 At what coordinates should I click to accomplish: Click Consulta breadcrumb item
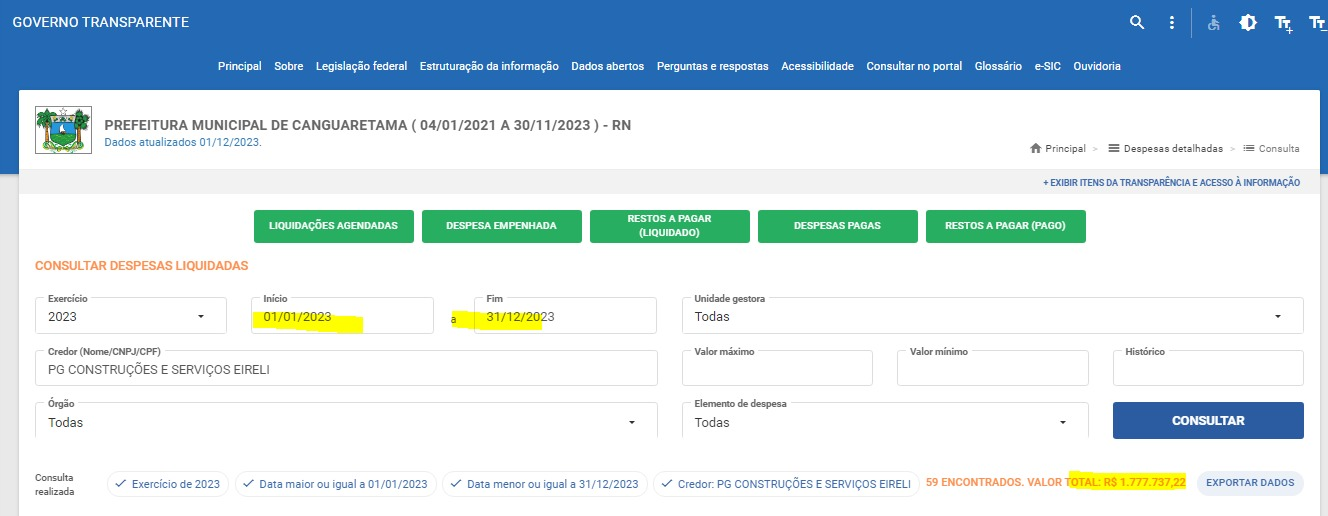pos(1271,148)
